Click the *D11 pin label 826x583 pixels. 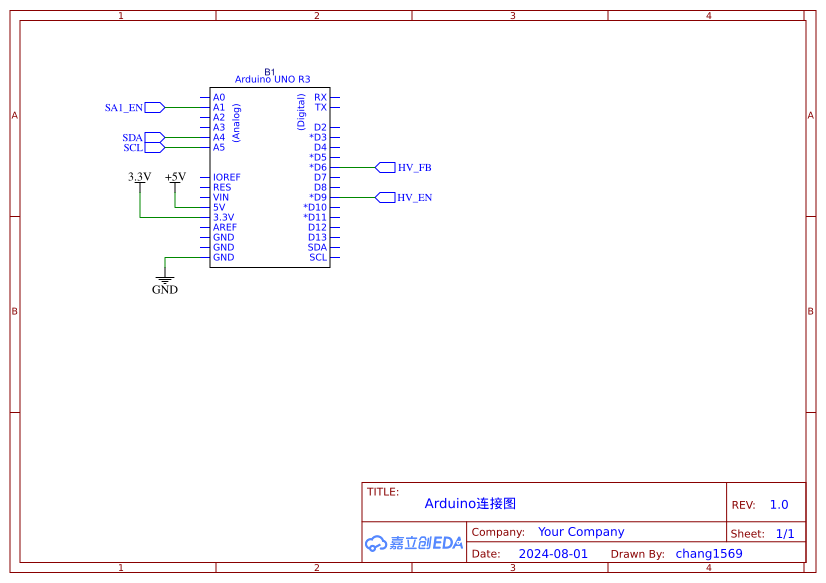pos(315,218)
